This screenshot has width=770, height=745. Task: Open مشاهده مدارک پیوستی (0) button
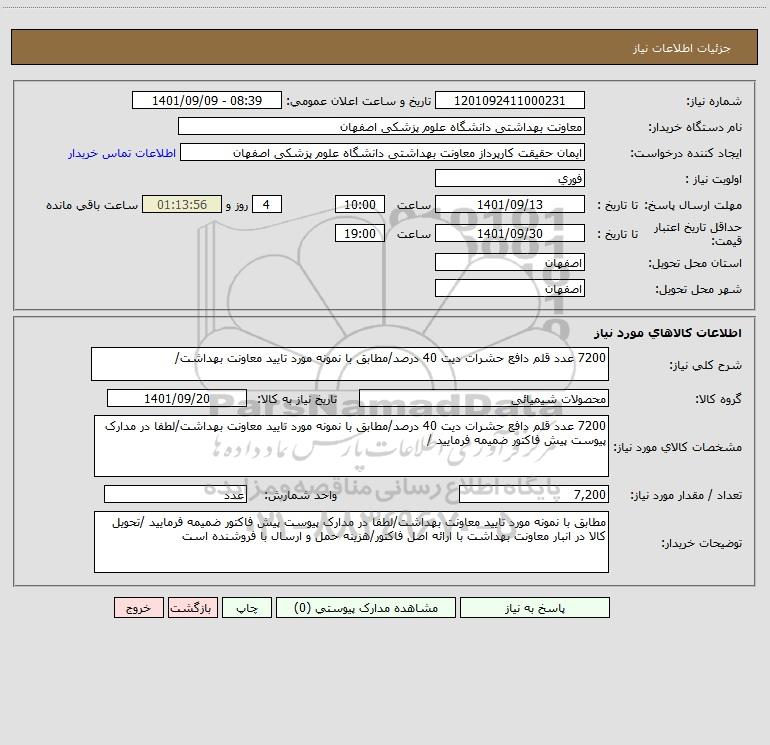(366, 607)
